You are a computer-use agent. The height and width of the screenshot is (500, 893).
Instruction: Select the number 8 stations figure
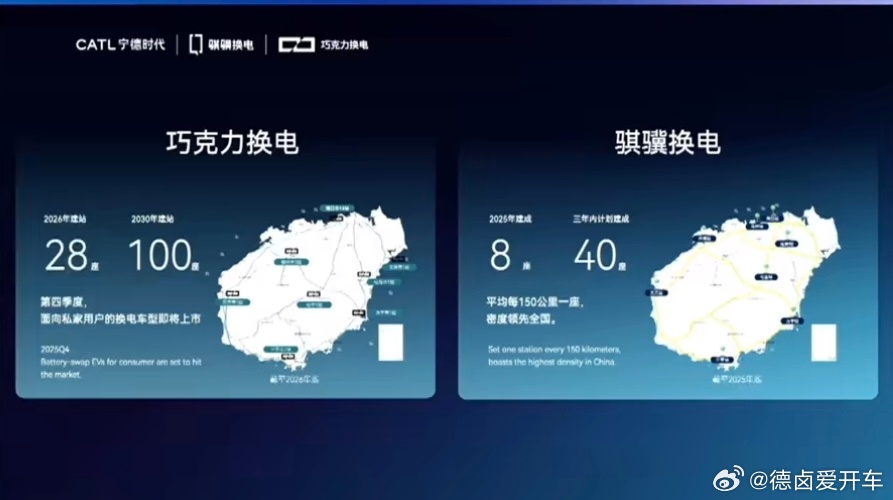pos(500,255)
